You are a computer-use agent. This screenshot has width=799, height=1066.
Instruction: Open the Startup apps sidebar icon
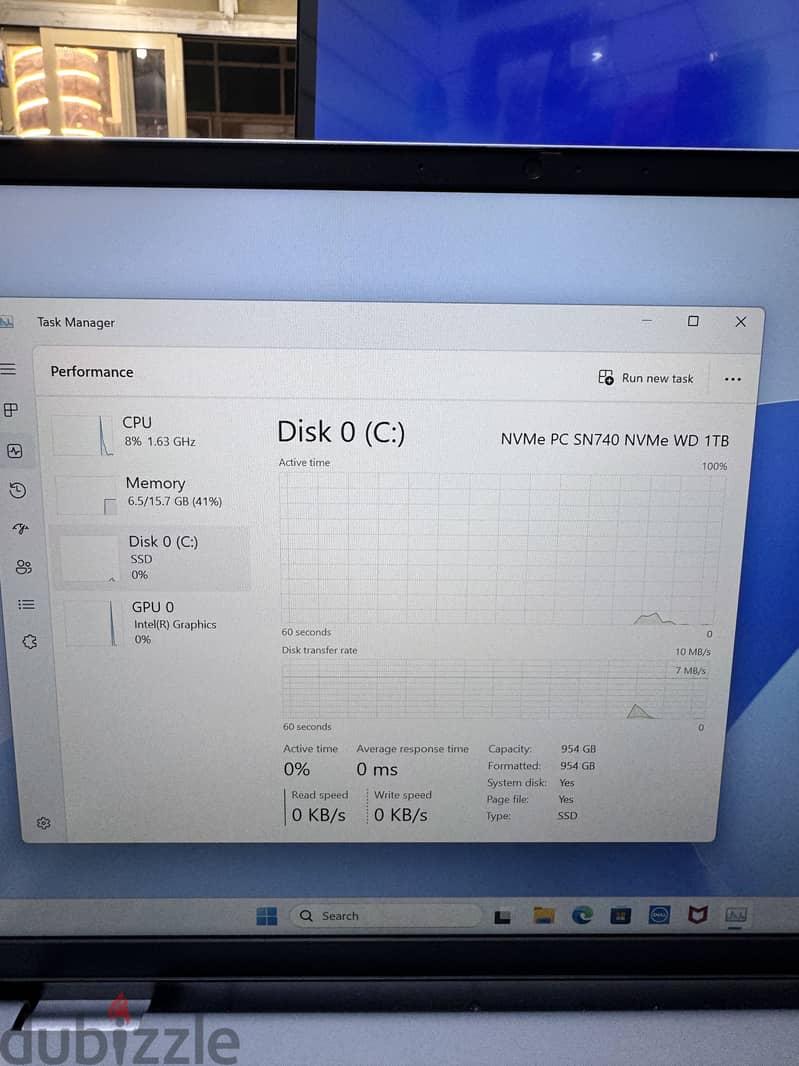coord(21,528)
